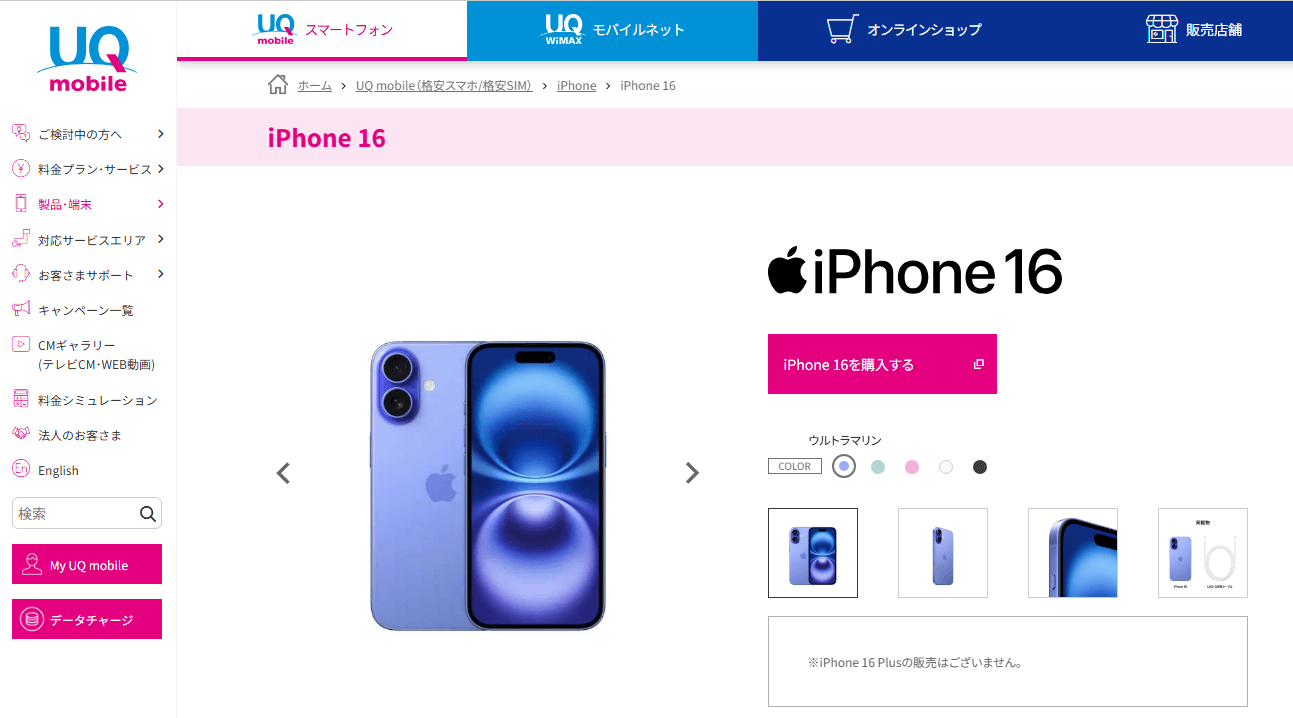
Task: Open 料金シミュレーション calculator icon
Action: tap(21, 399)
